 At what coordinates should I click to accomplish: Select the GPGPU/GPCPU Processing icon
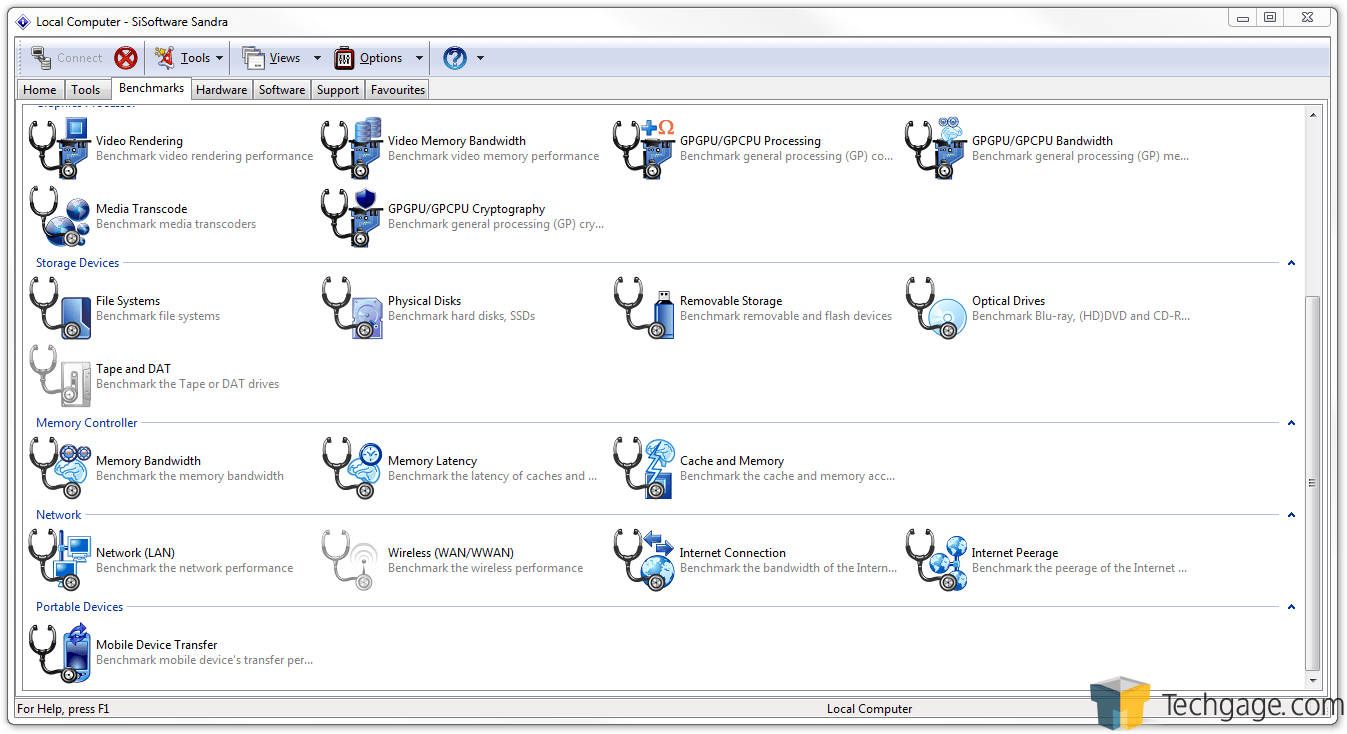tap(644, 148)
